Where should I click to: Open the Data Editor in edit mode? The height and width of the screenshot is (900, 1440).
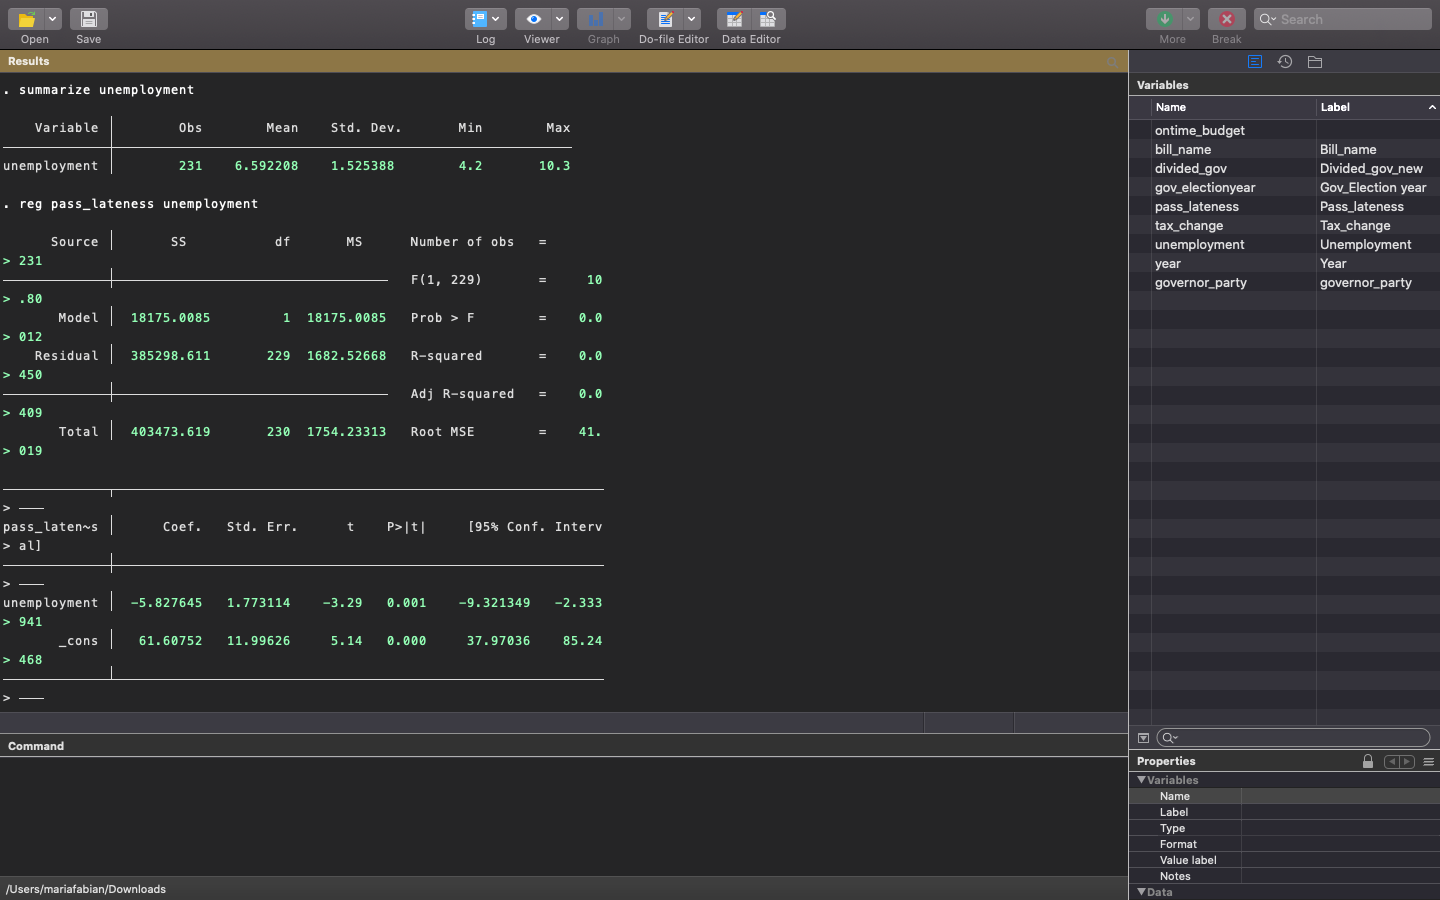734,19
